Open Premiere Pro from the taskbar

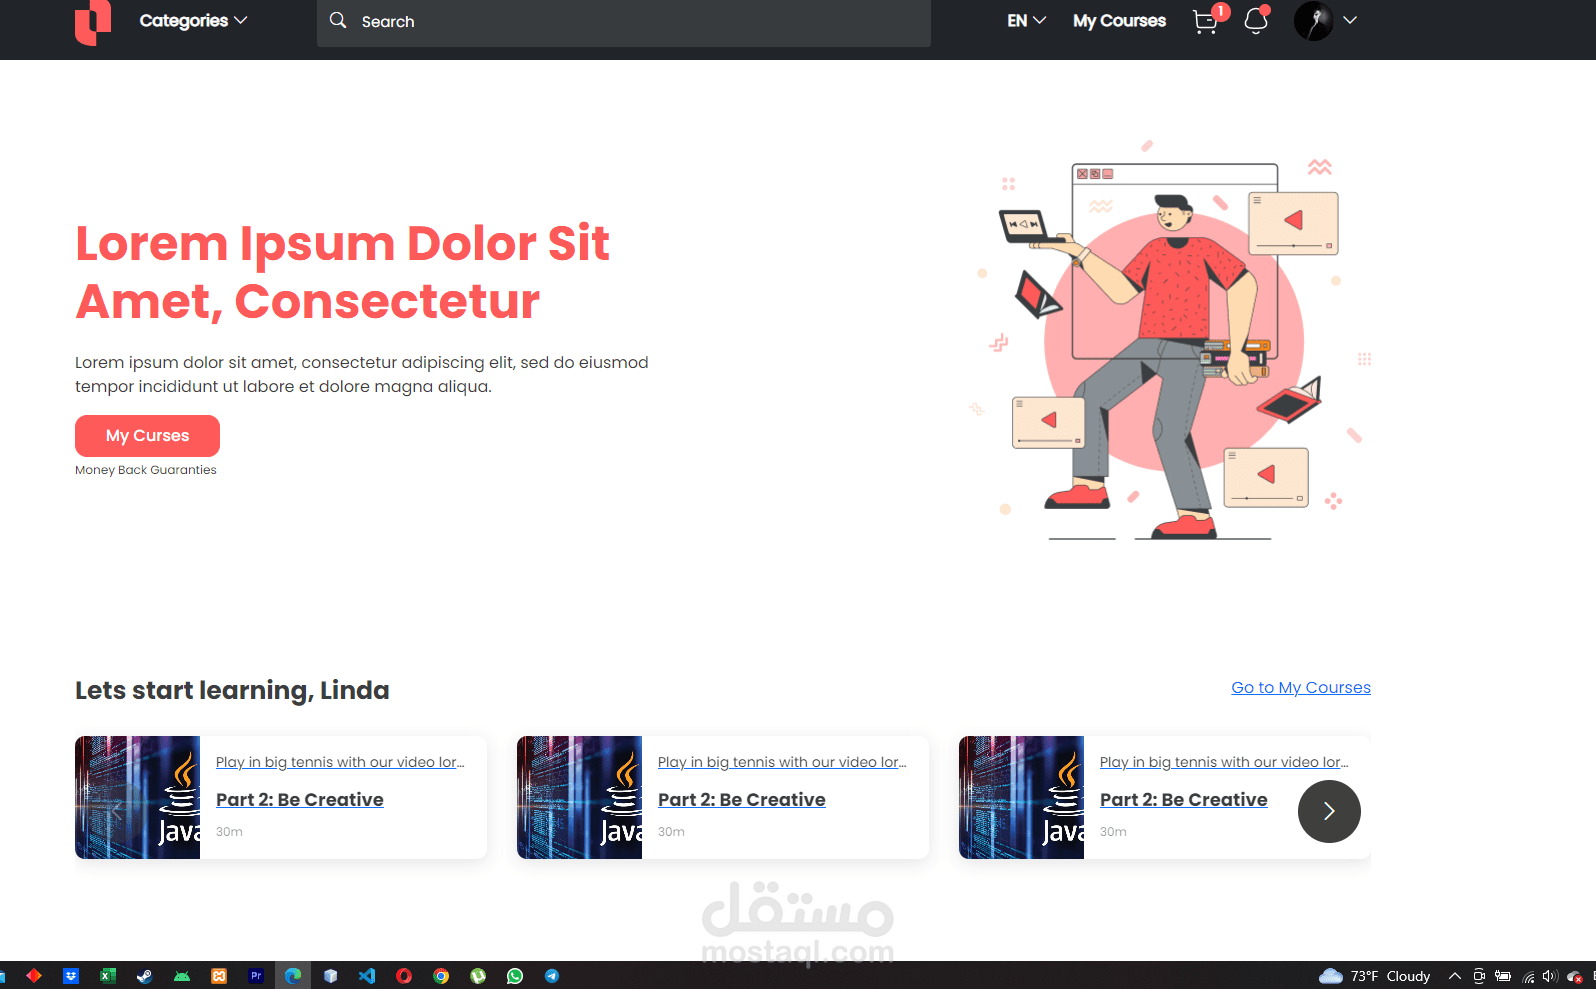pos(256,976)
